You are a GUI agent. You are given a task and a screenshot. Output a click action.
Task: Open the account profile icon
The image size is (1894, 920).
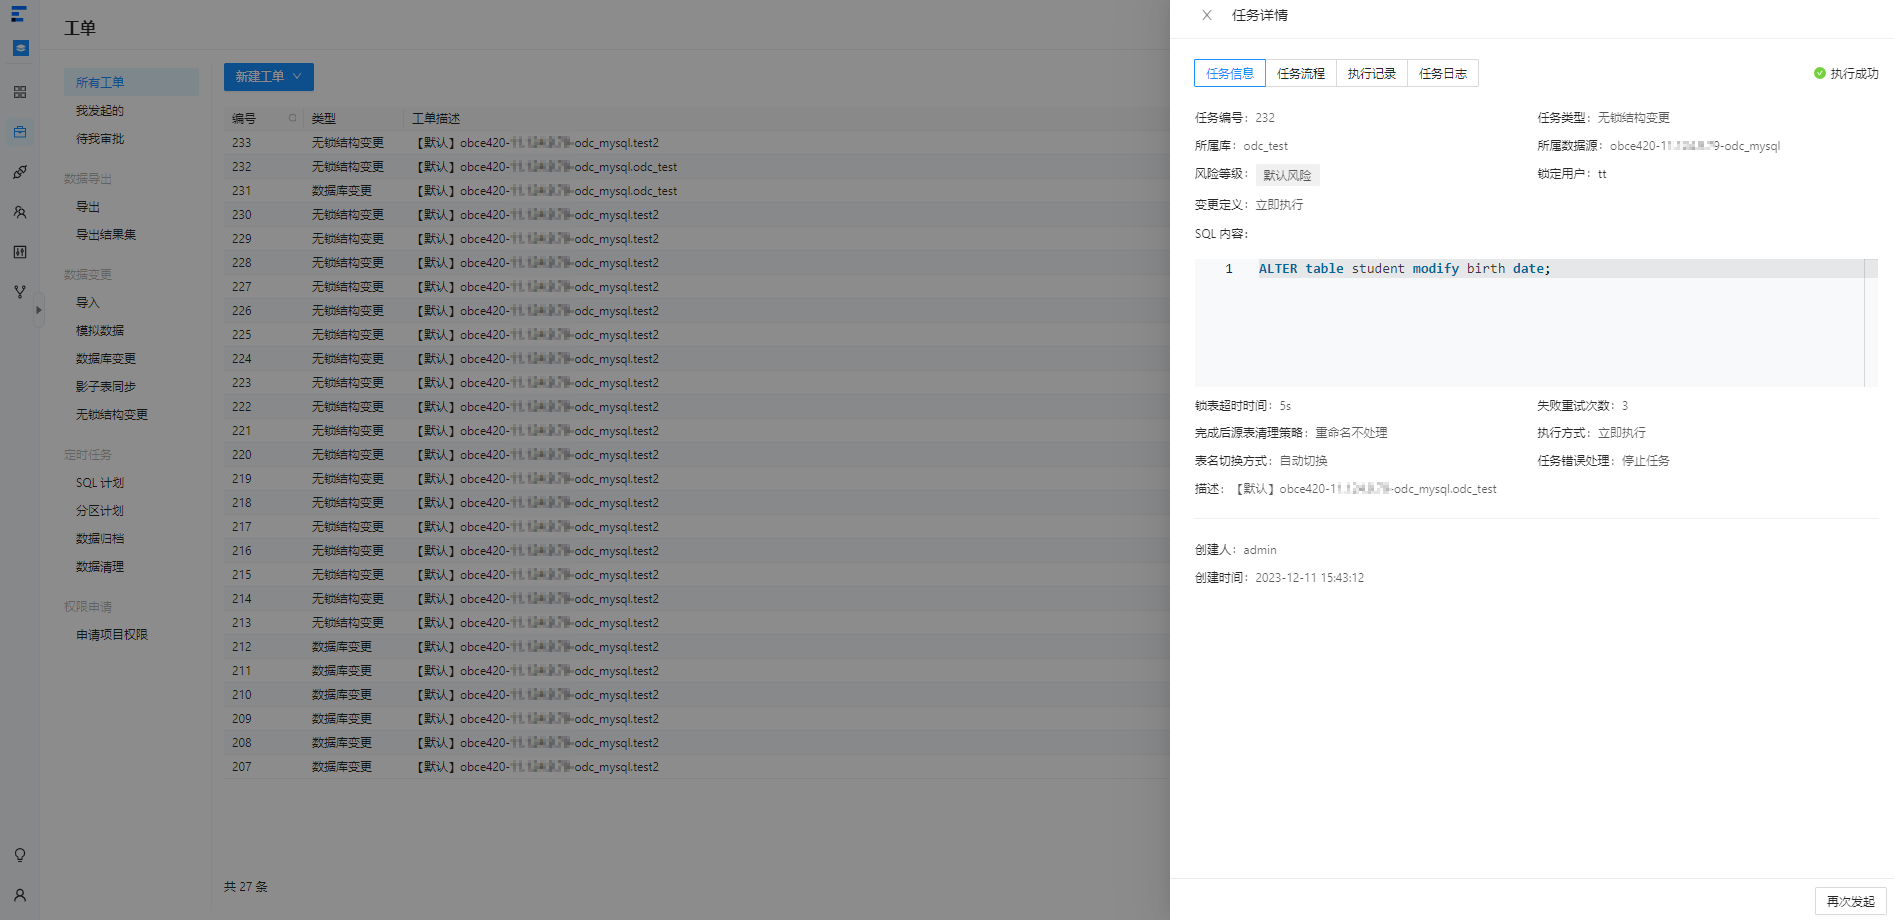tap(20, 895)
